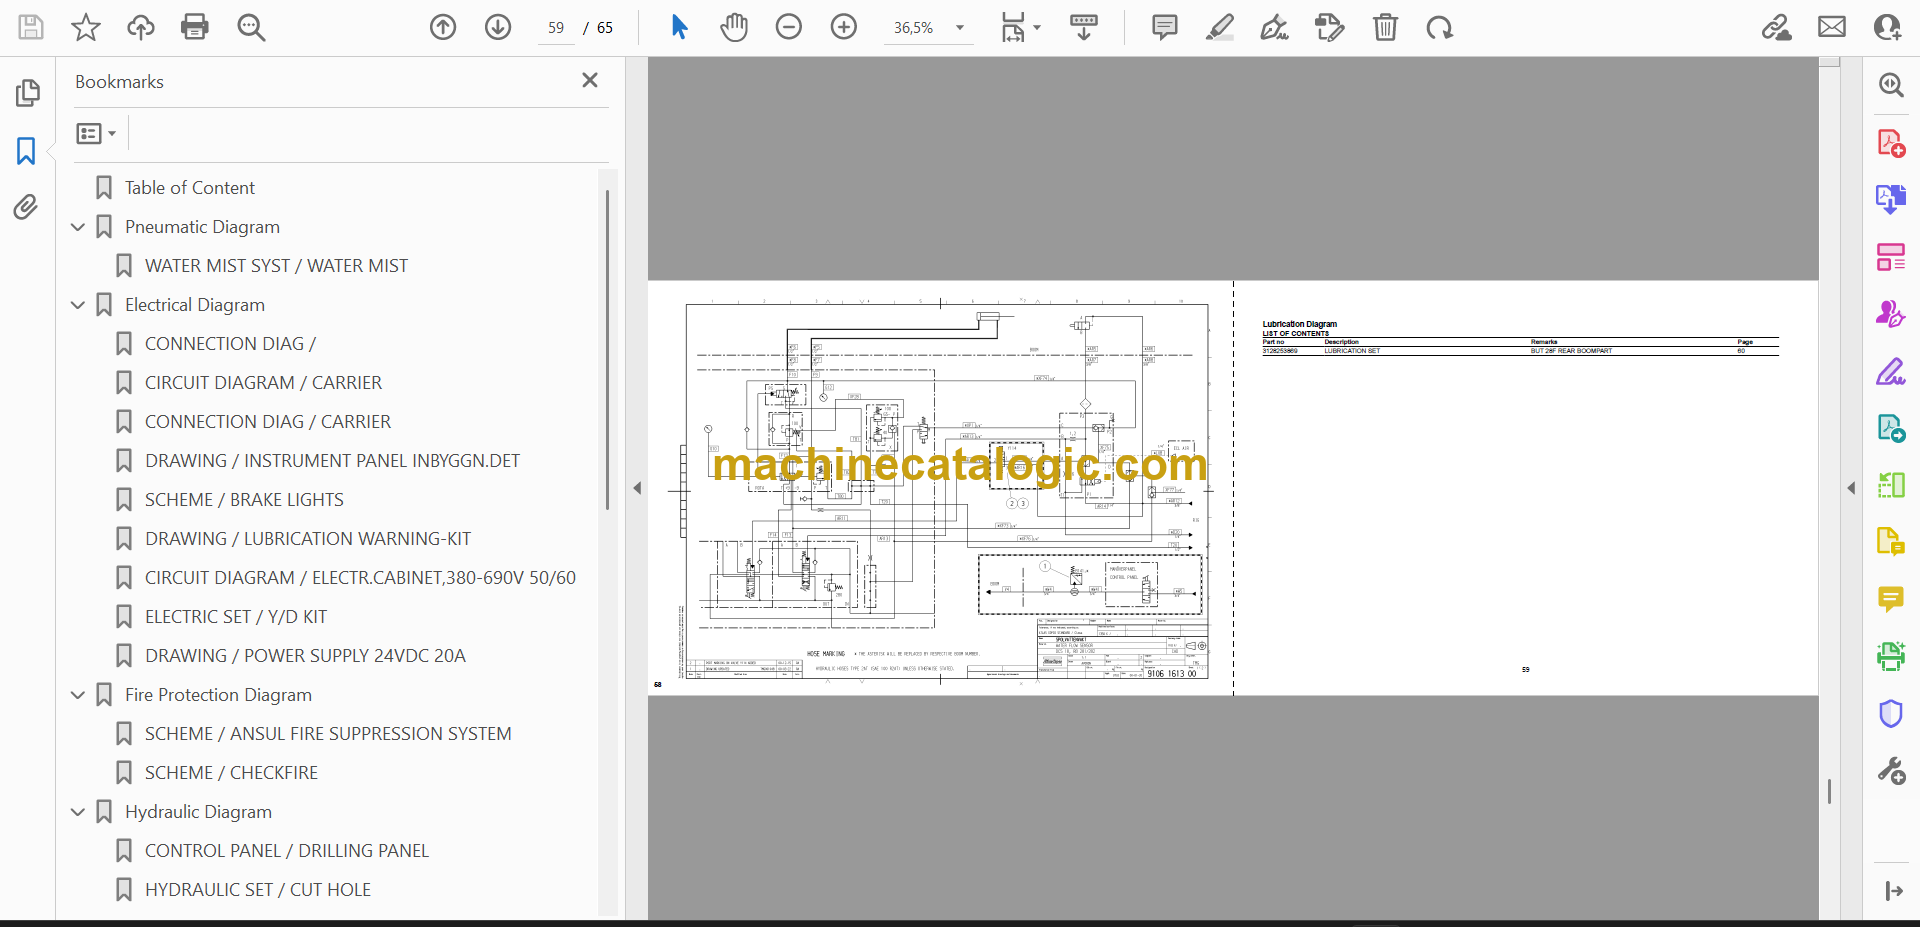
Task: Open DRAWING / LUBRICATION WARNING-KIT bookmark
Action: pos(308,539)
